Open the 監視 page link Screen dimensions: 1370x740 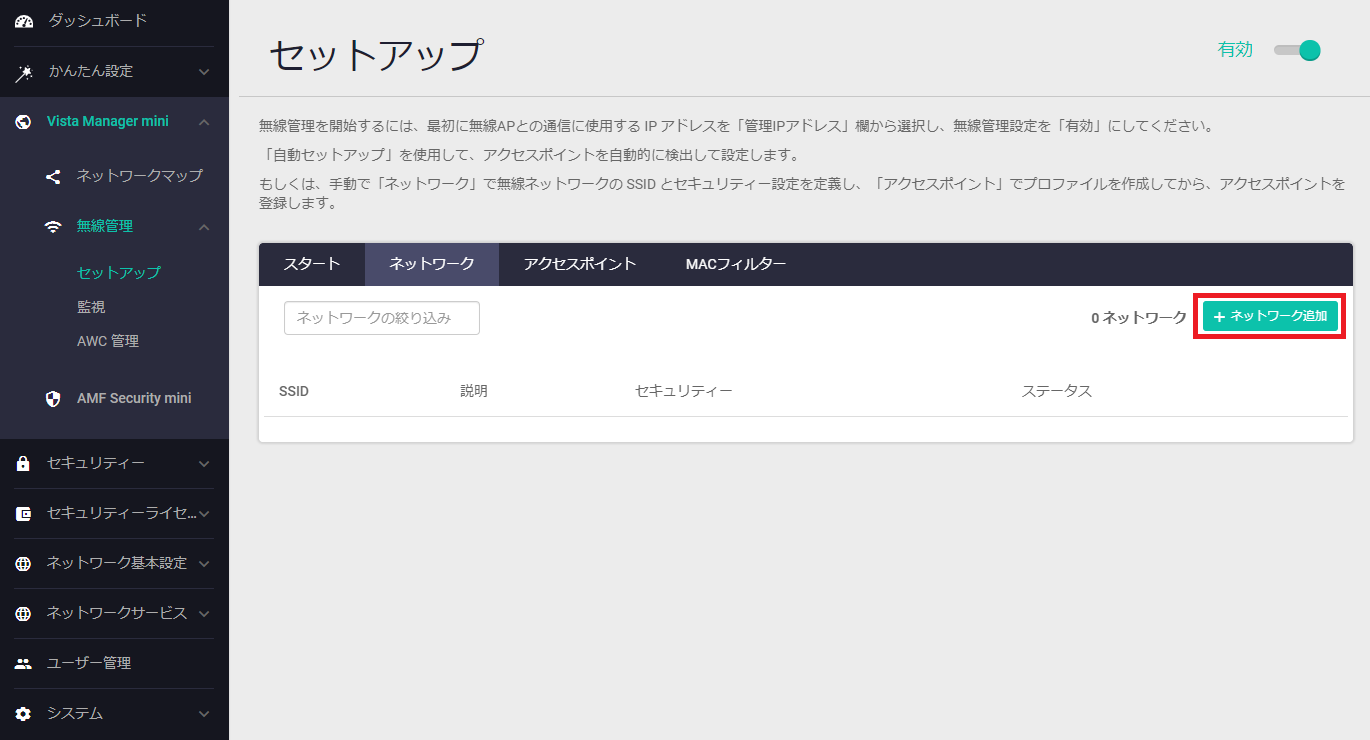point(91,307)
